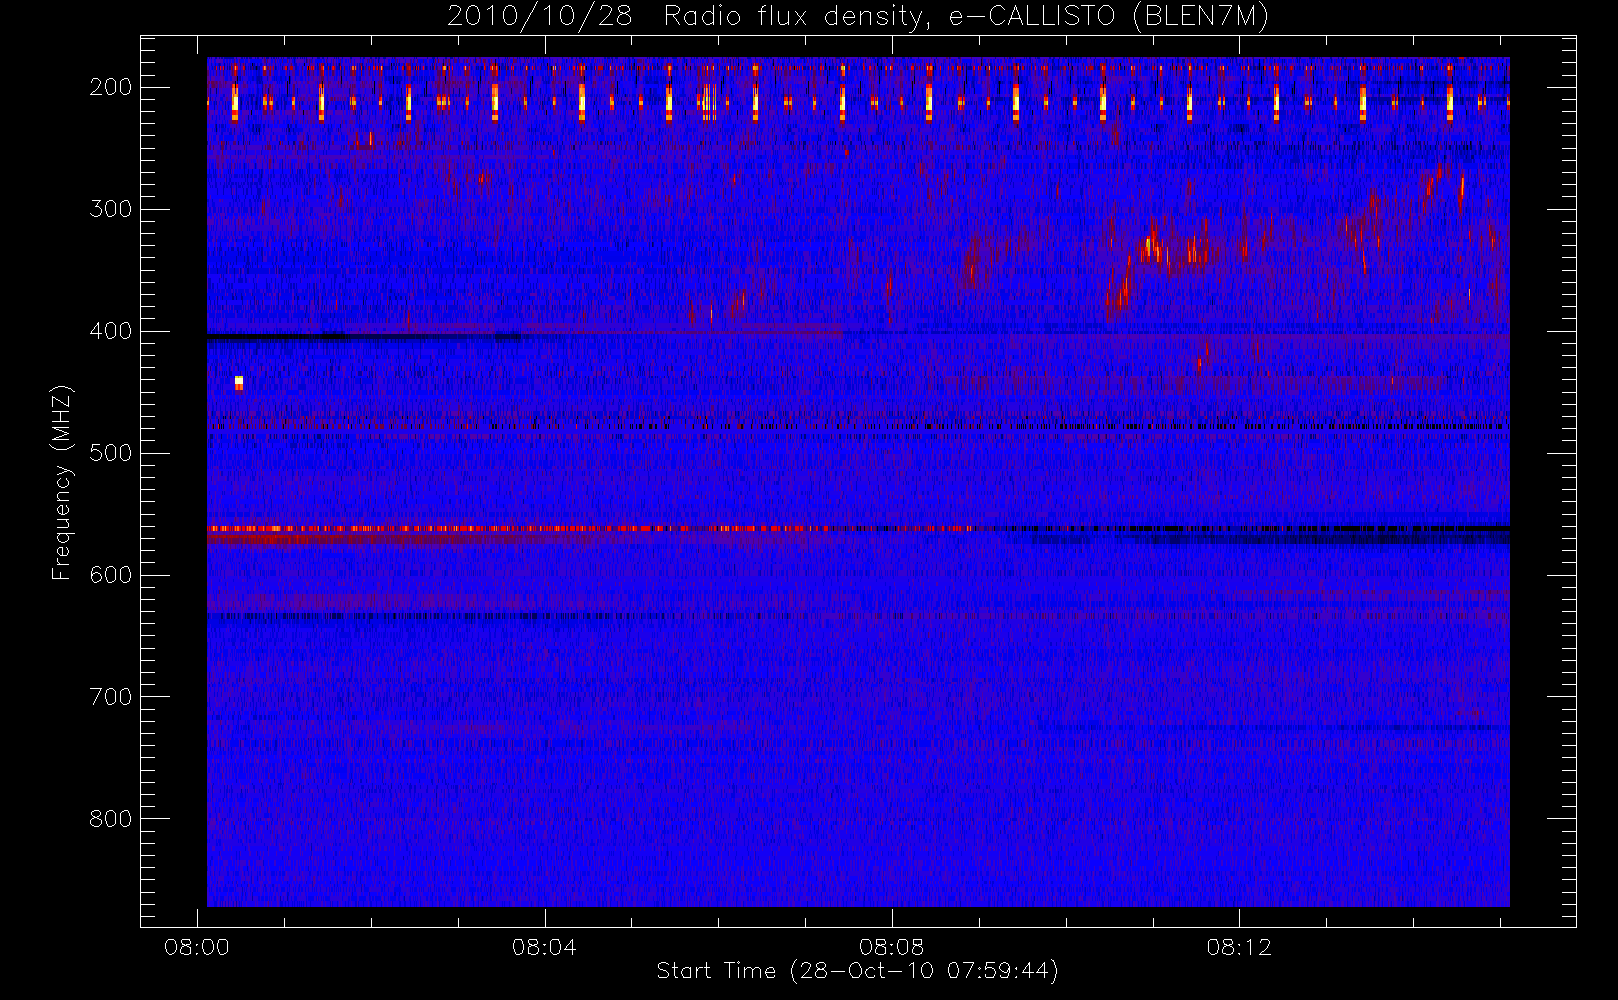Click the plot title '2010/10/28 Radio flux density'
This screenshot has height=1000, width=1618.
[x=857, y=16]
